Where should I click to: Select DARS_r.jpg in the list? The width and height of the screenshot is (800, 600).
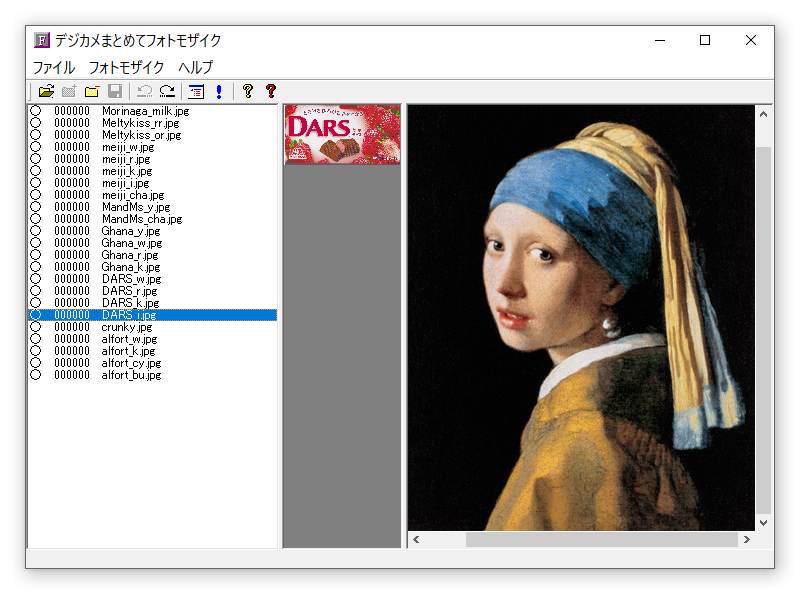click(x=153, y=291)
